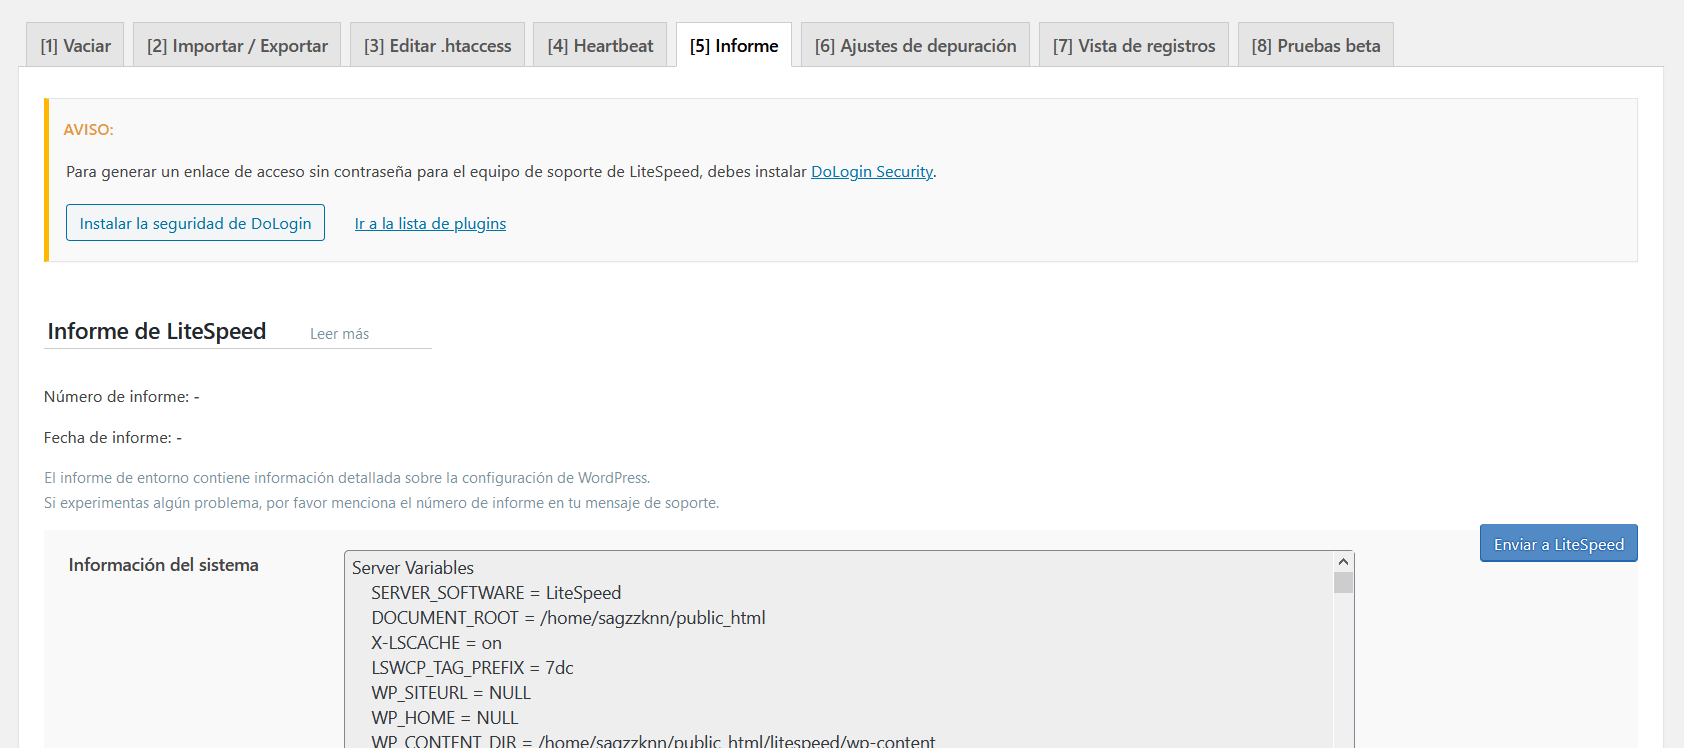This screenshot has height=748, width=1684.
Task: Click the LSWCP_TAG_PREFIX = 7dc line
Action: tap(472, 668)
